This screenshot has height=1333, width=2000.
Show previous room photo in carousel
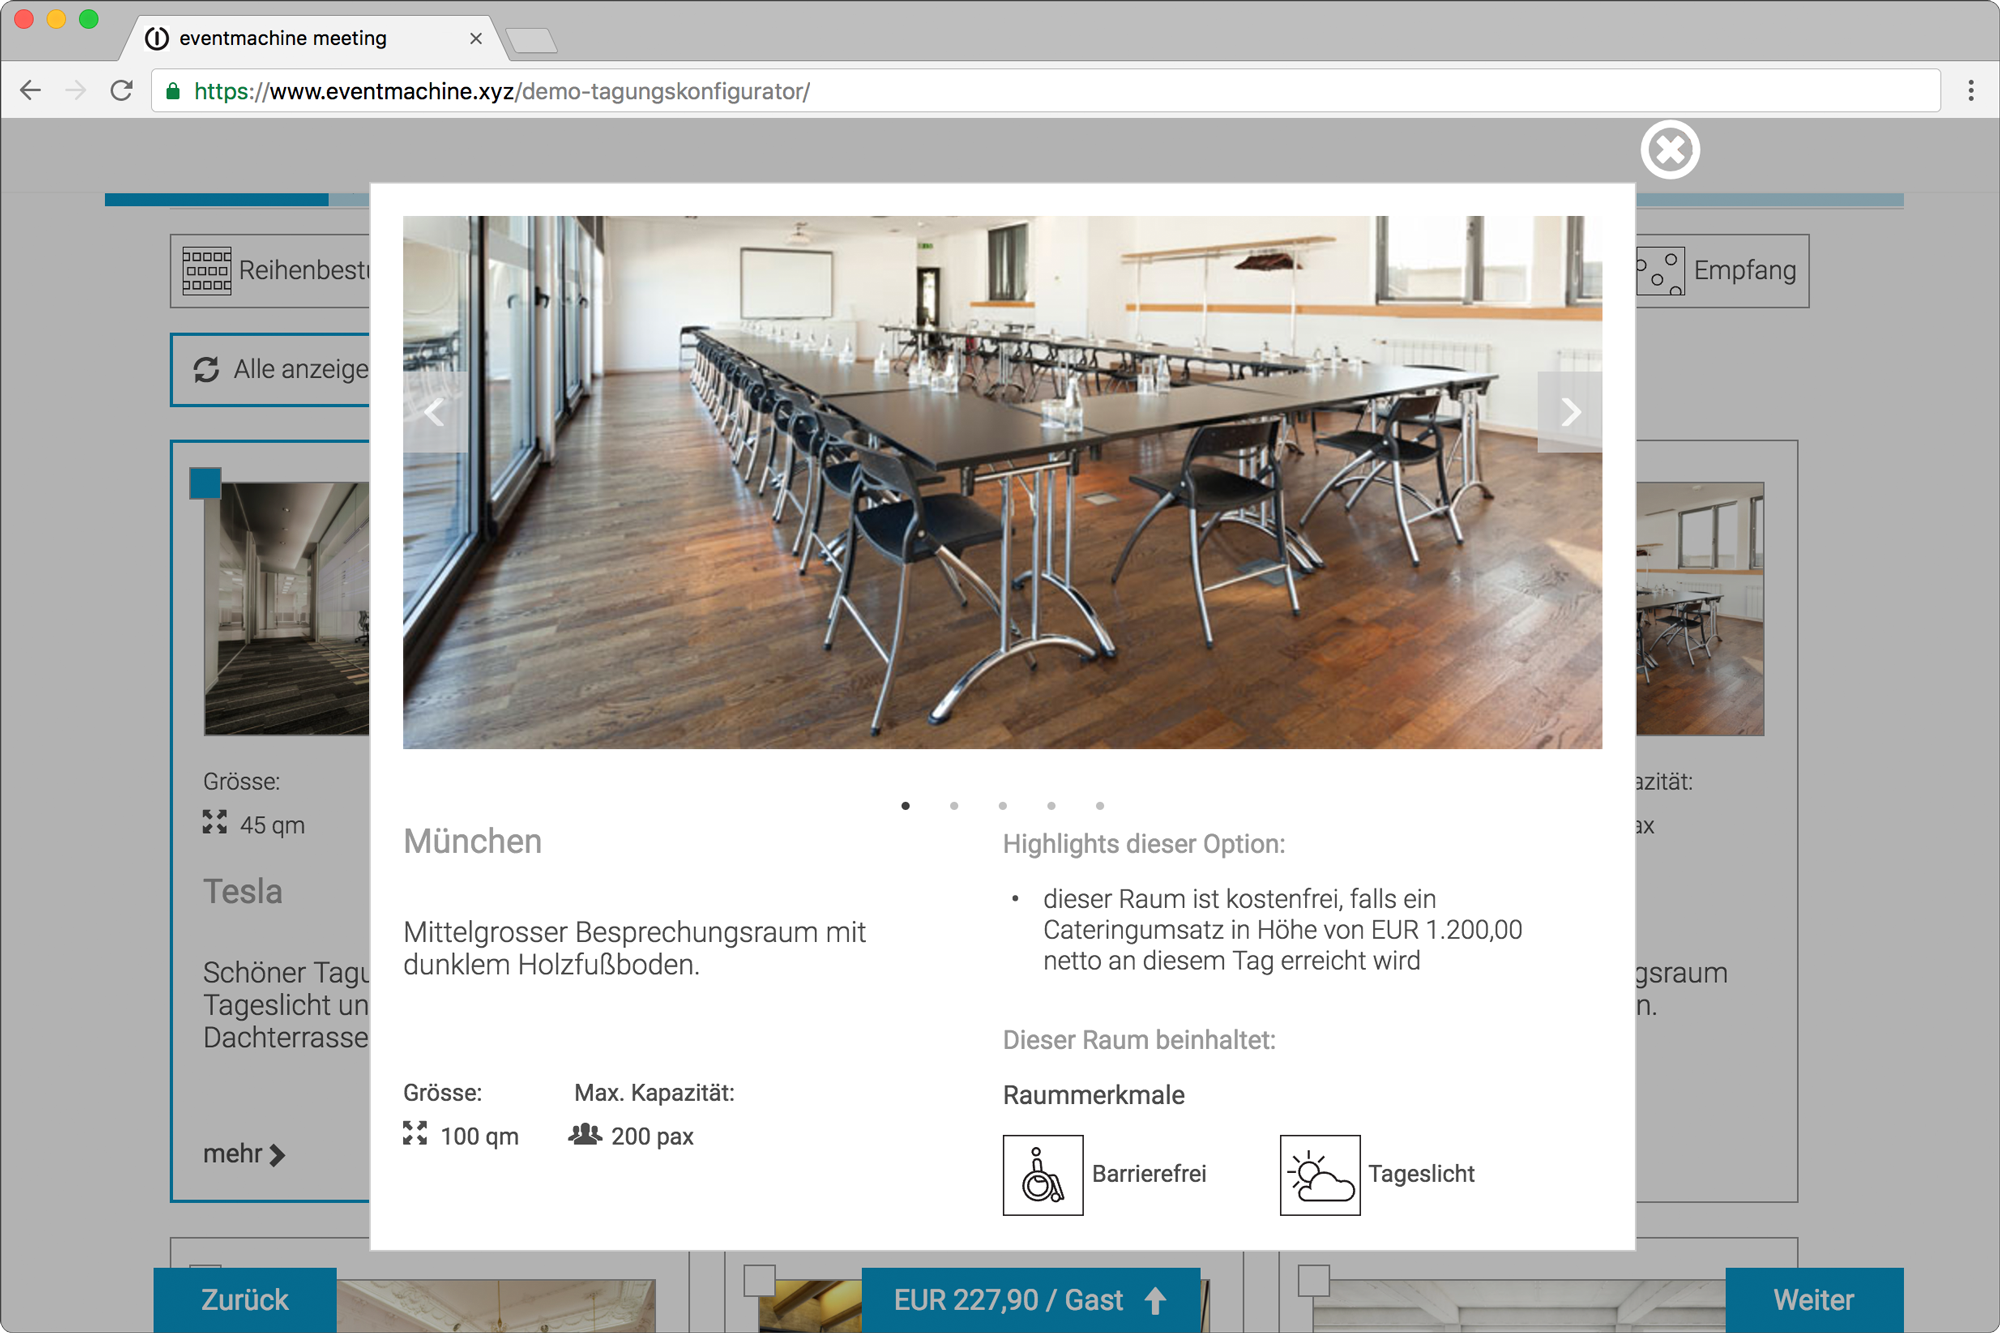(435, 412)
